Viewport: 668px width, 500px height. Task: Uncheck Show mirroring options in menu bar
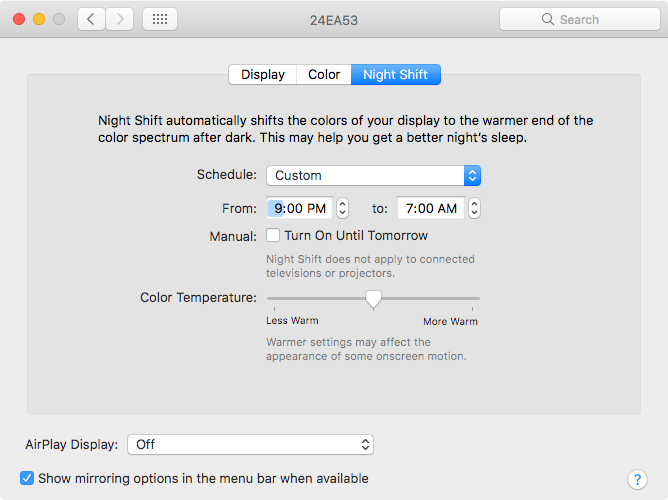coord(28,479)
